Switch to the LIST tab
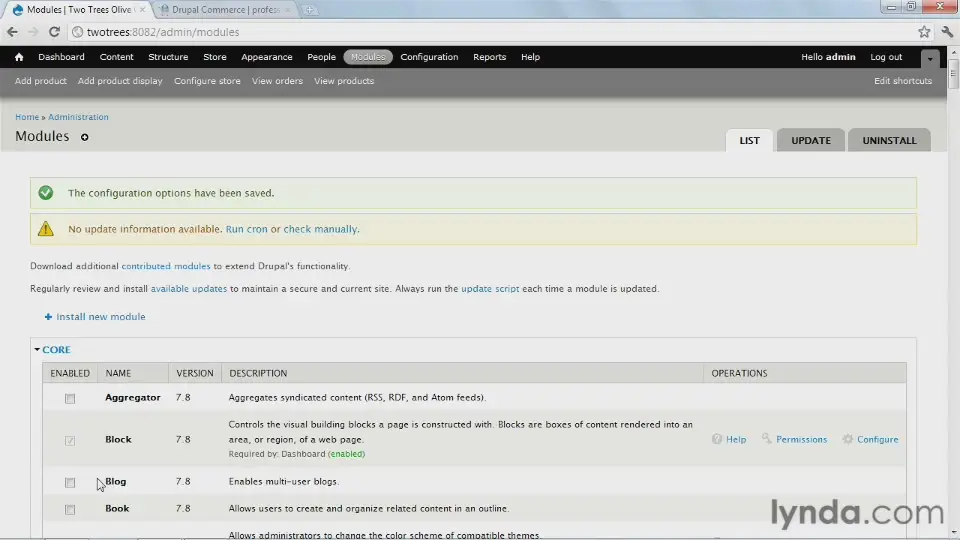The height and width of the screenshot is (540, 960). [x=749, y=140]
